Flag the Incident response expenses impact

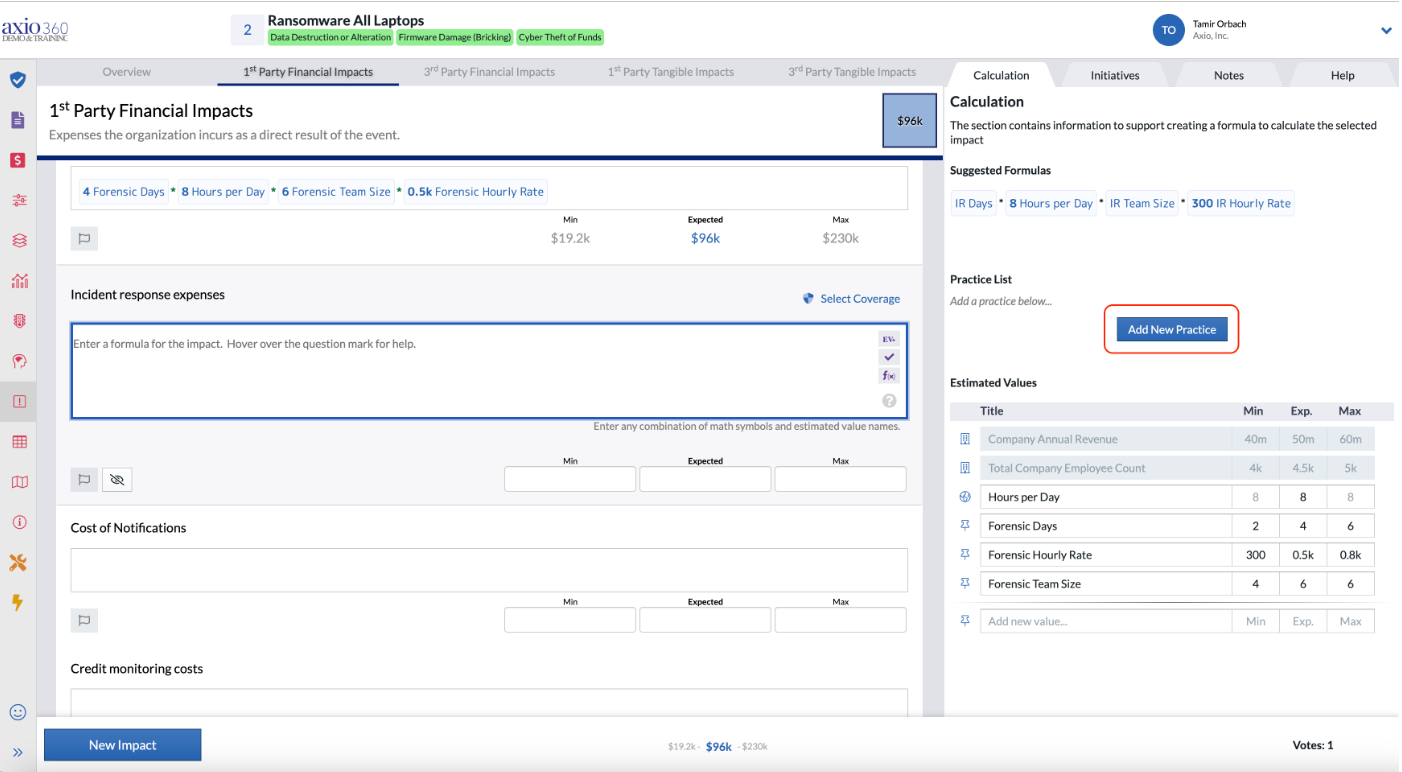tap(84, 480)
